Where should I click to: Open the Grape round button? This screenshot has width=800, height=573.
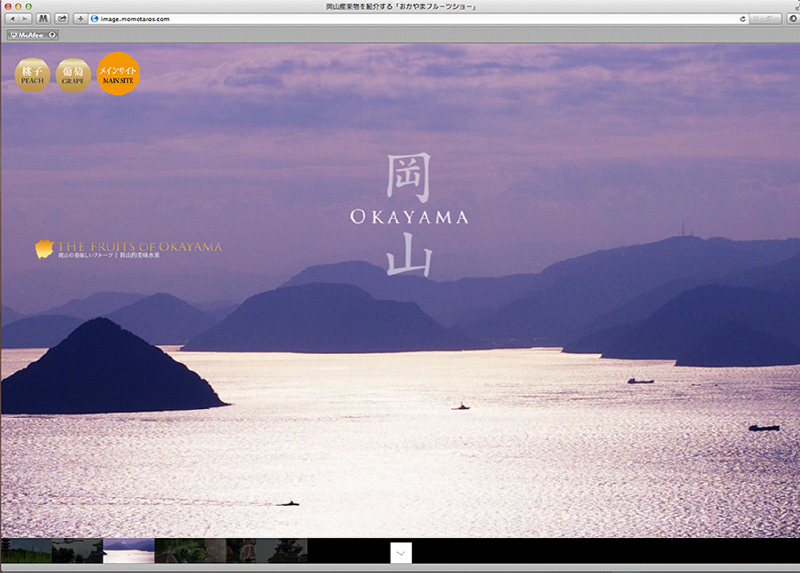[73, 75]
